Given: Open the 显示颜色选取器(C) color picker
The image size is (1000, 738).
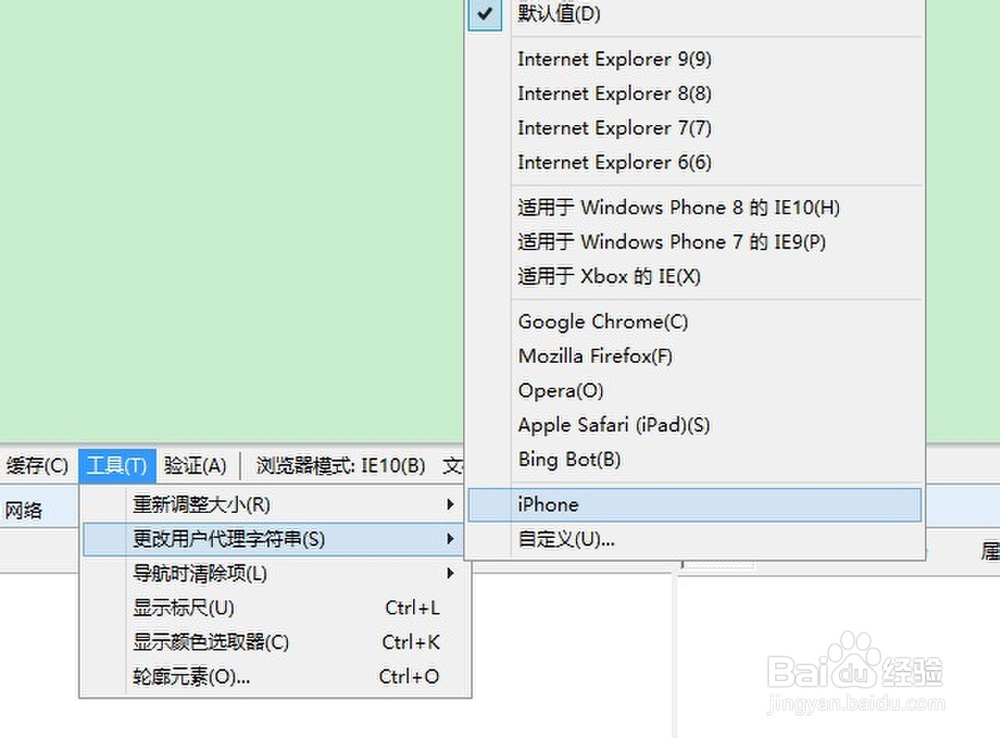Looking at the screenshot, I should click(x=210, y=642).
